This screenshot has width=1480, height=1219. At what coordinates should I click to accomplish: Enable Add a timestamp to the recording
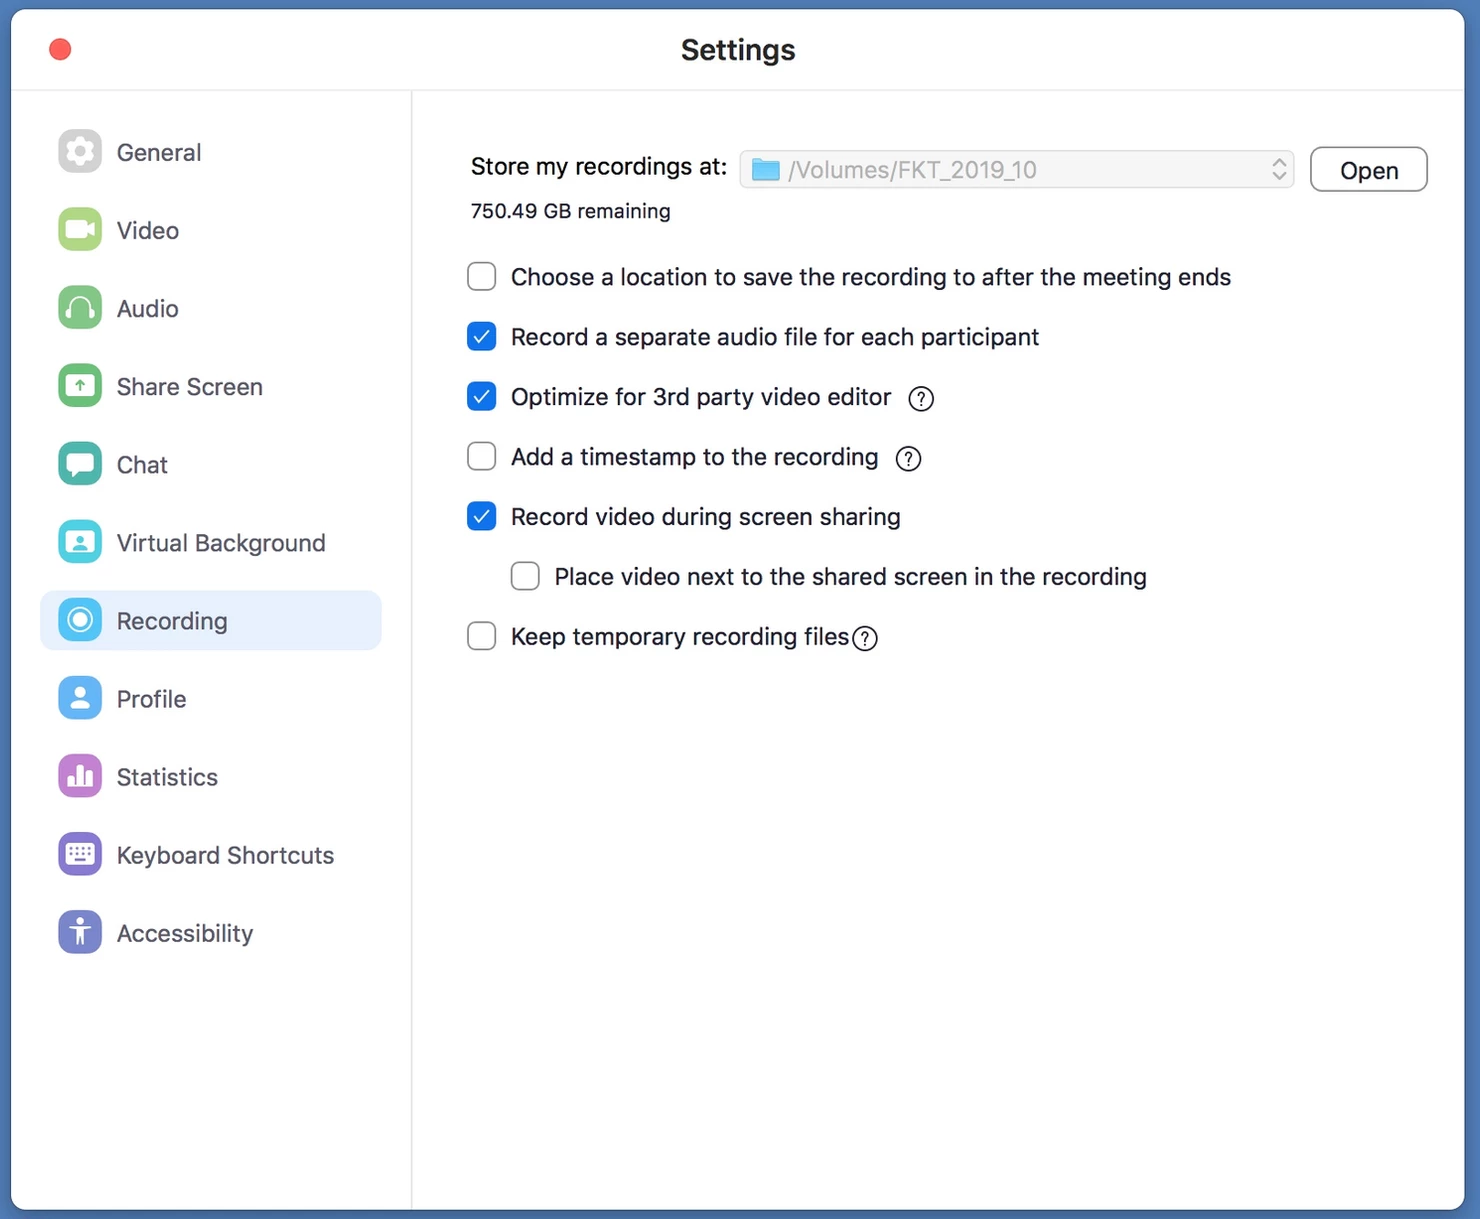[x=482, y=457]
